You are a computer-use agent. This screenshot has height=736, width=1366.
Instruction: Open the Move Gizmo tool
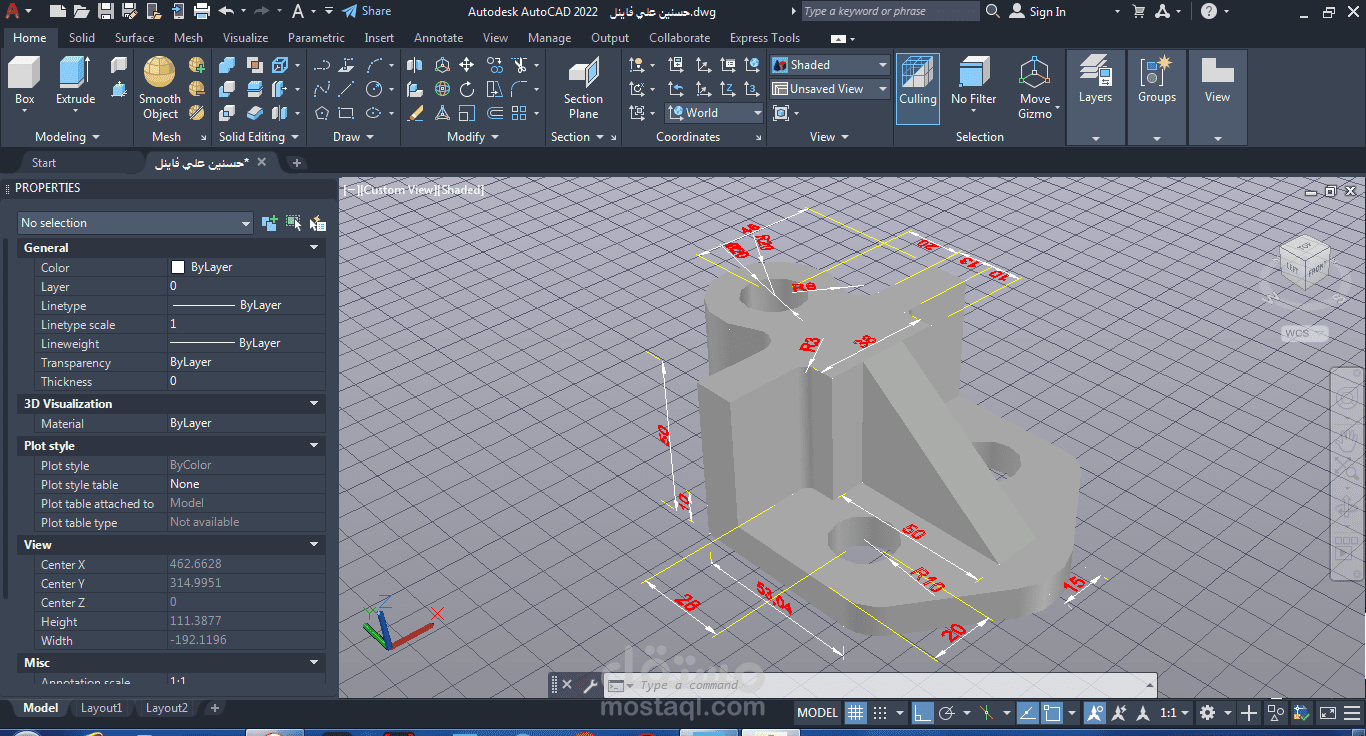coord(1035,88)
